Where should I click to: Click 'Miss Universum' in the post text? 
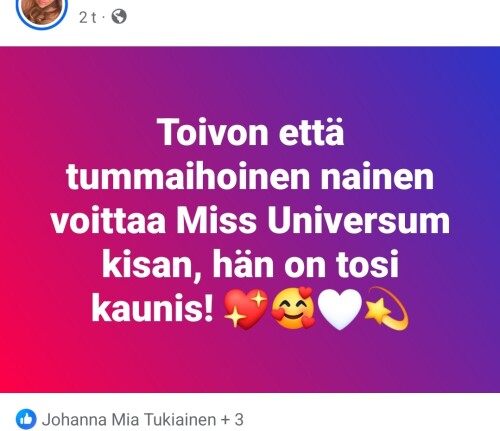(x=313, y=220)
